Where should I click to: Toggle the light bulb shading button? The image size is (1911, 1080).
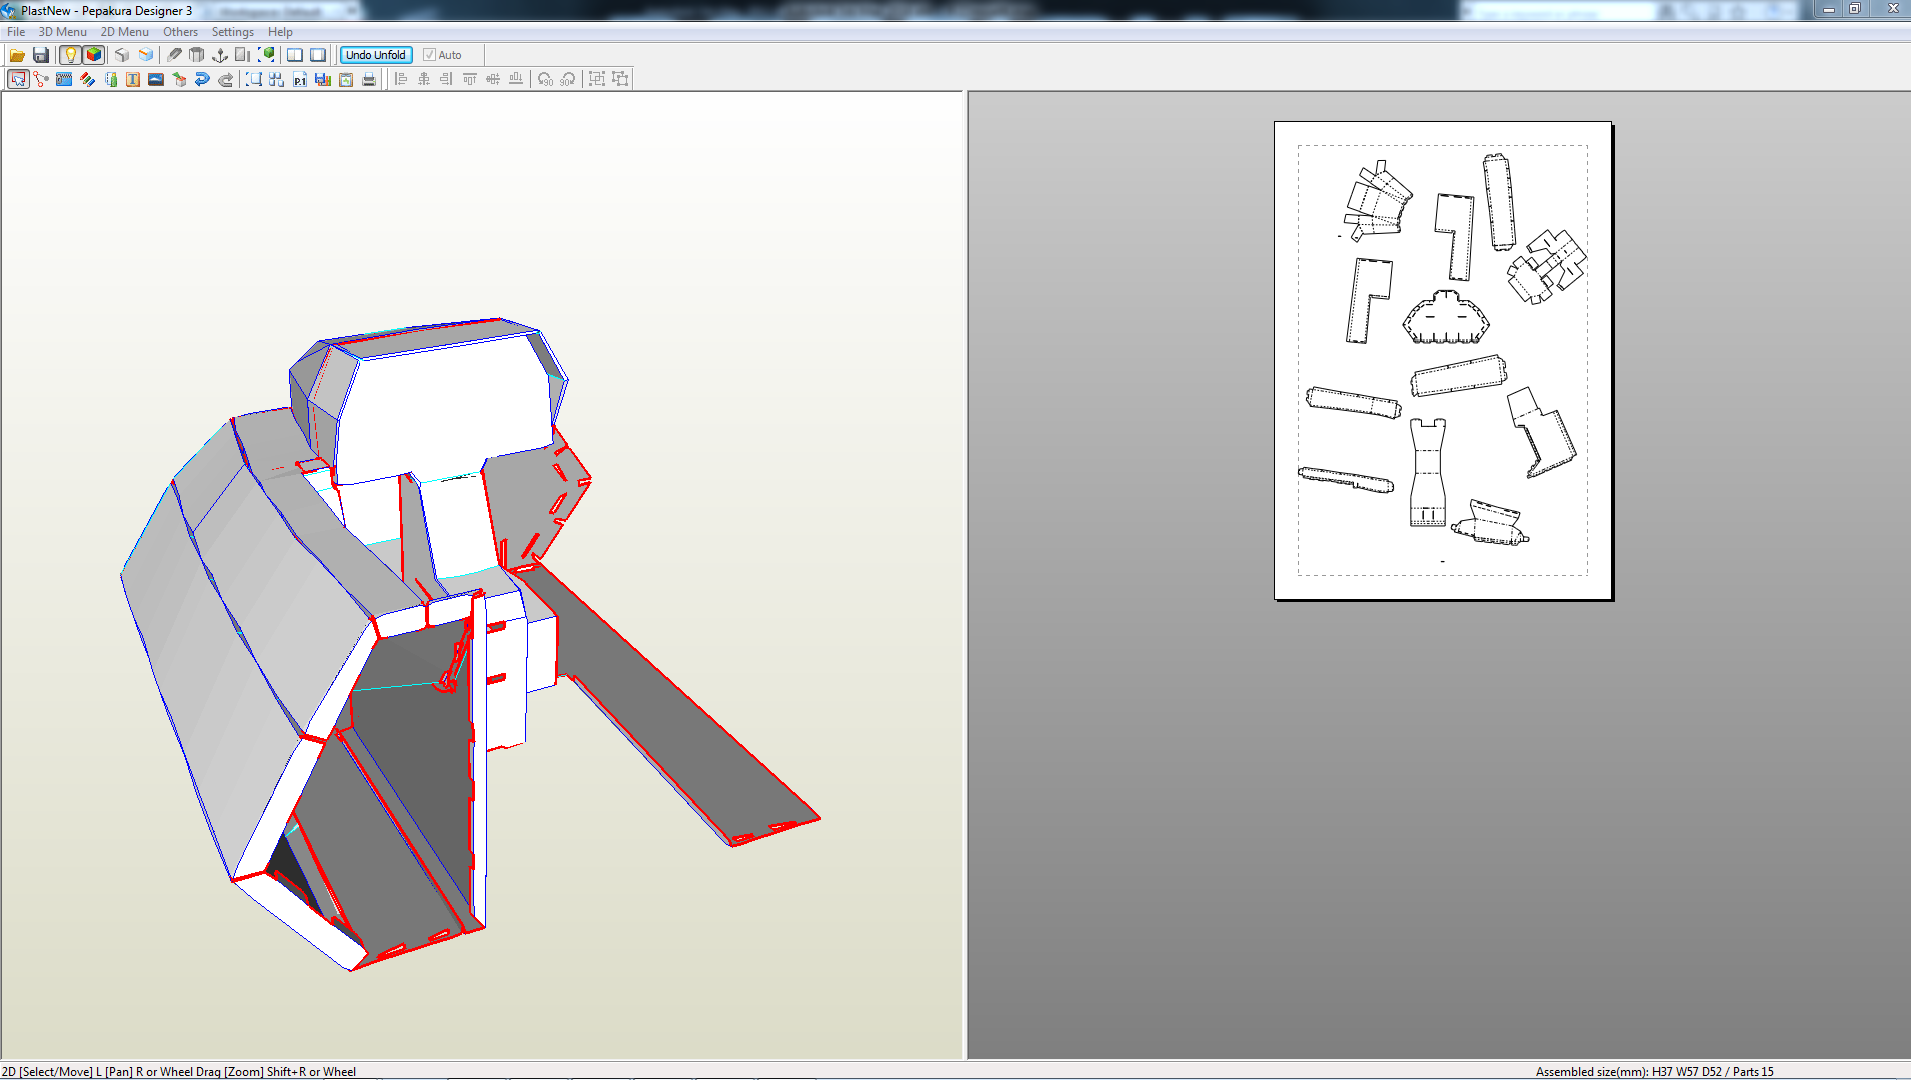[x=69, y=55]
